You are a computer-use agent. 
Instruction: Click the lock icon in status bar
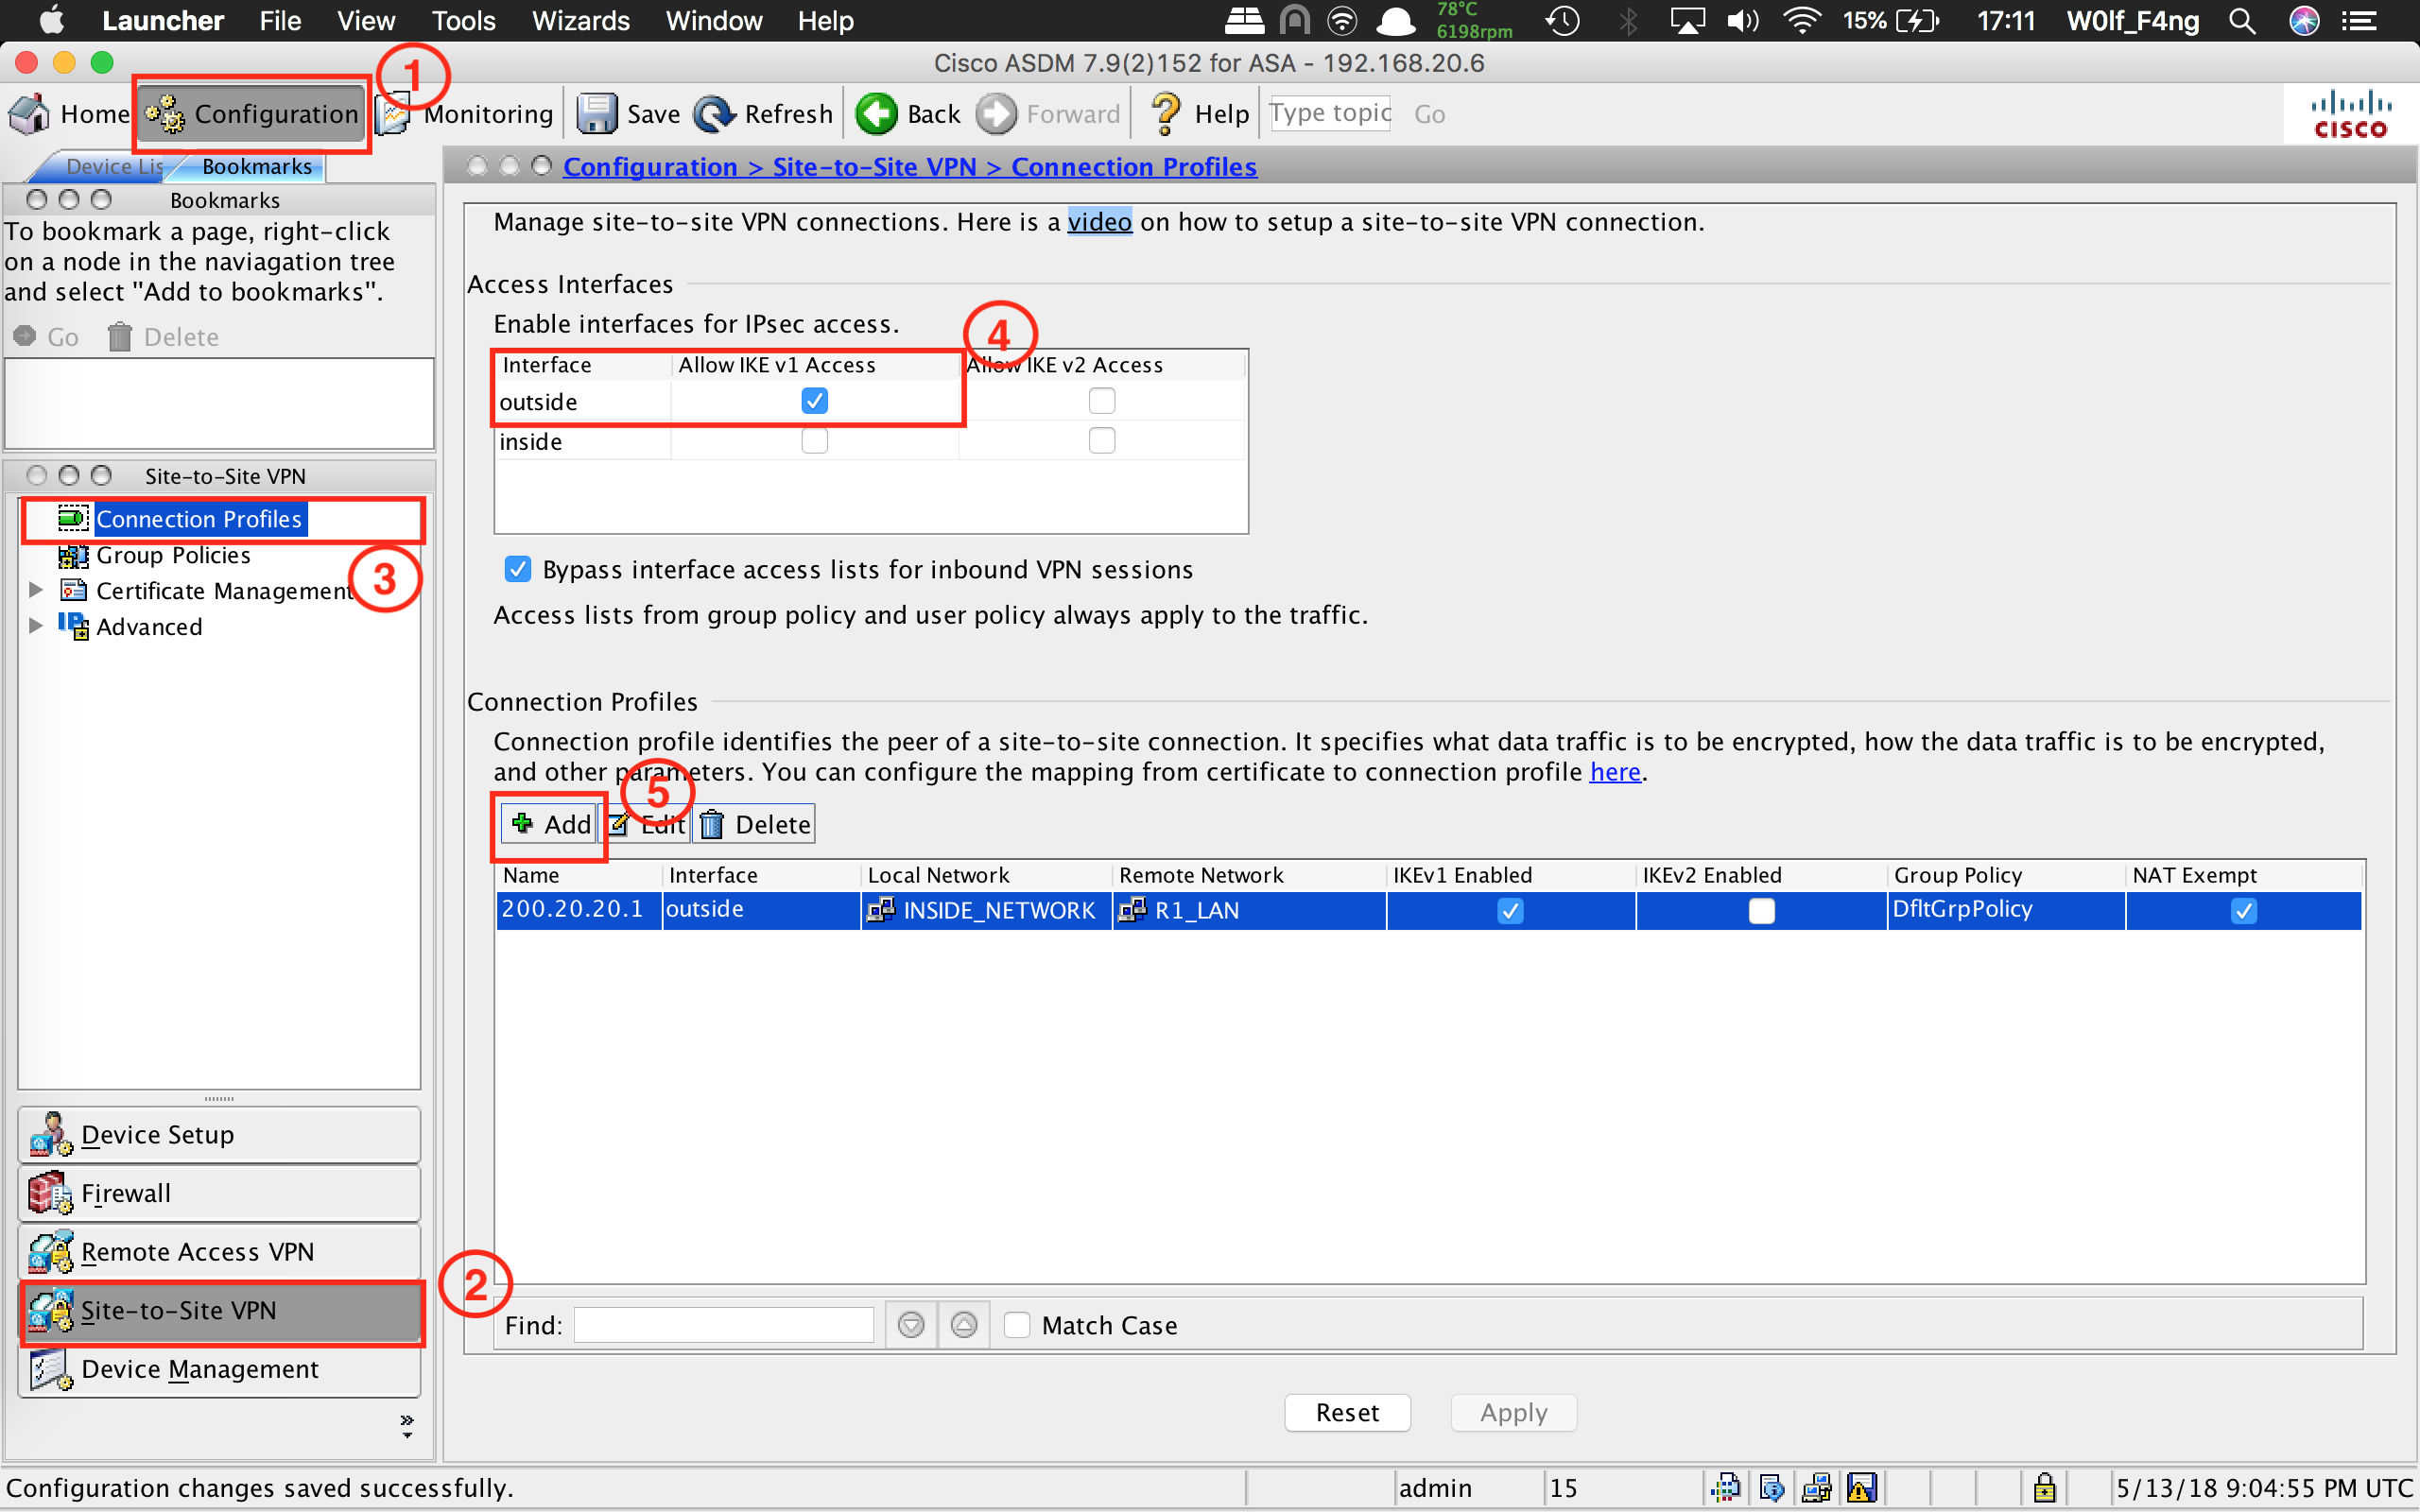tap(2044, 1488)
